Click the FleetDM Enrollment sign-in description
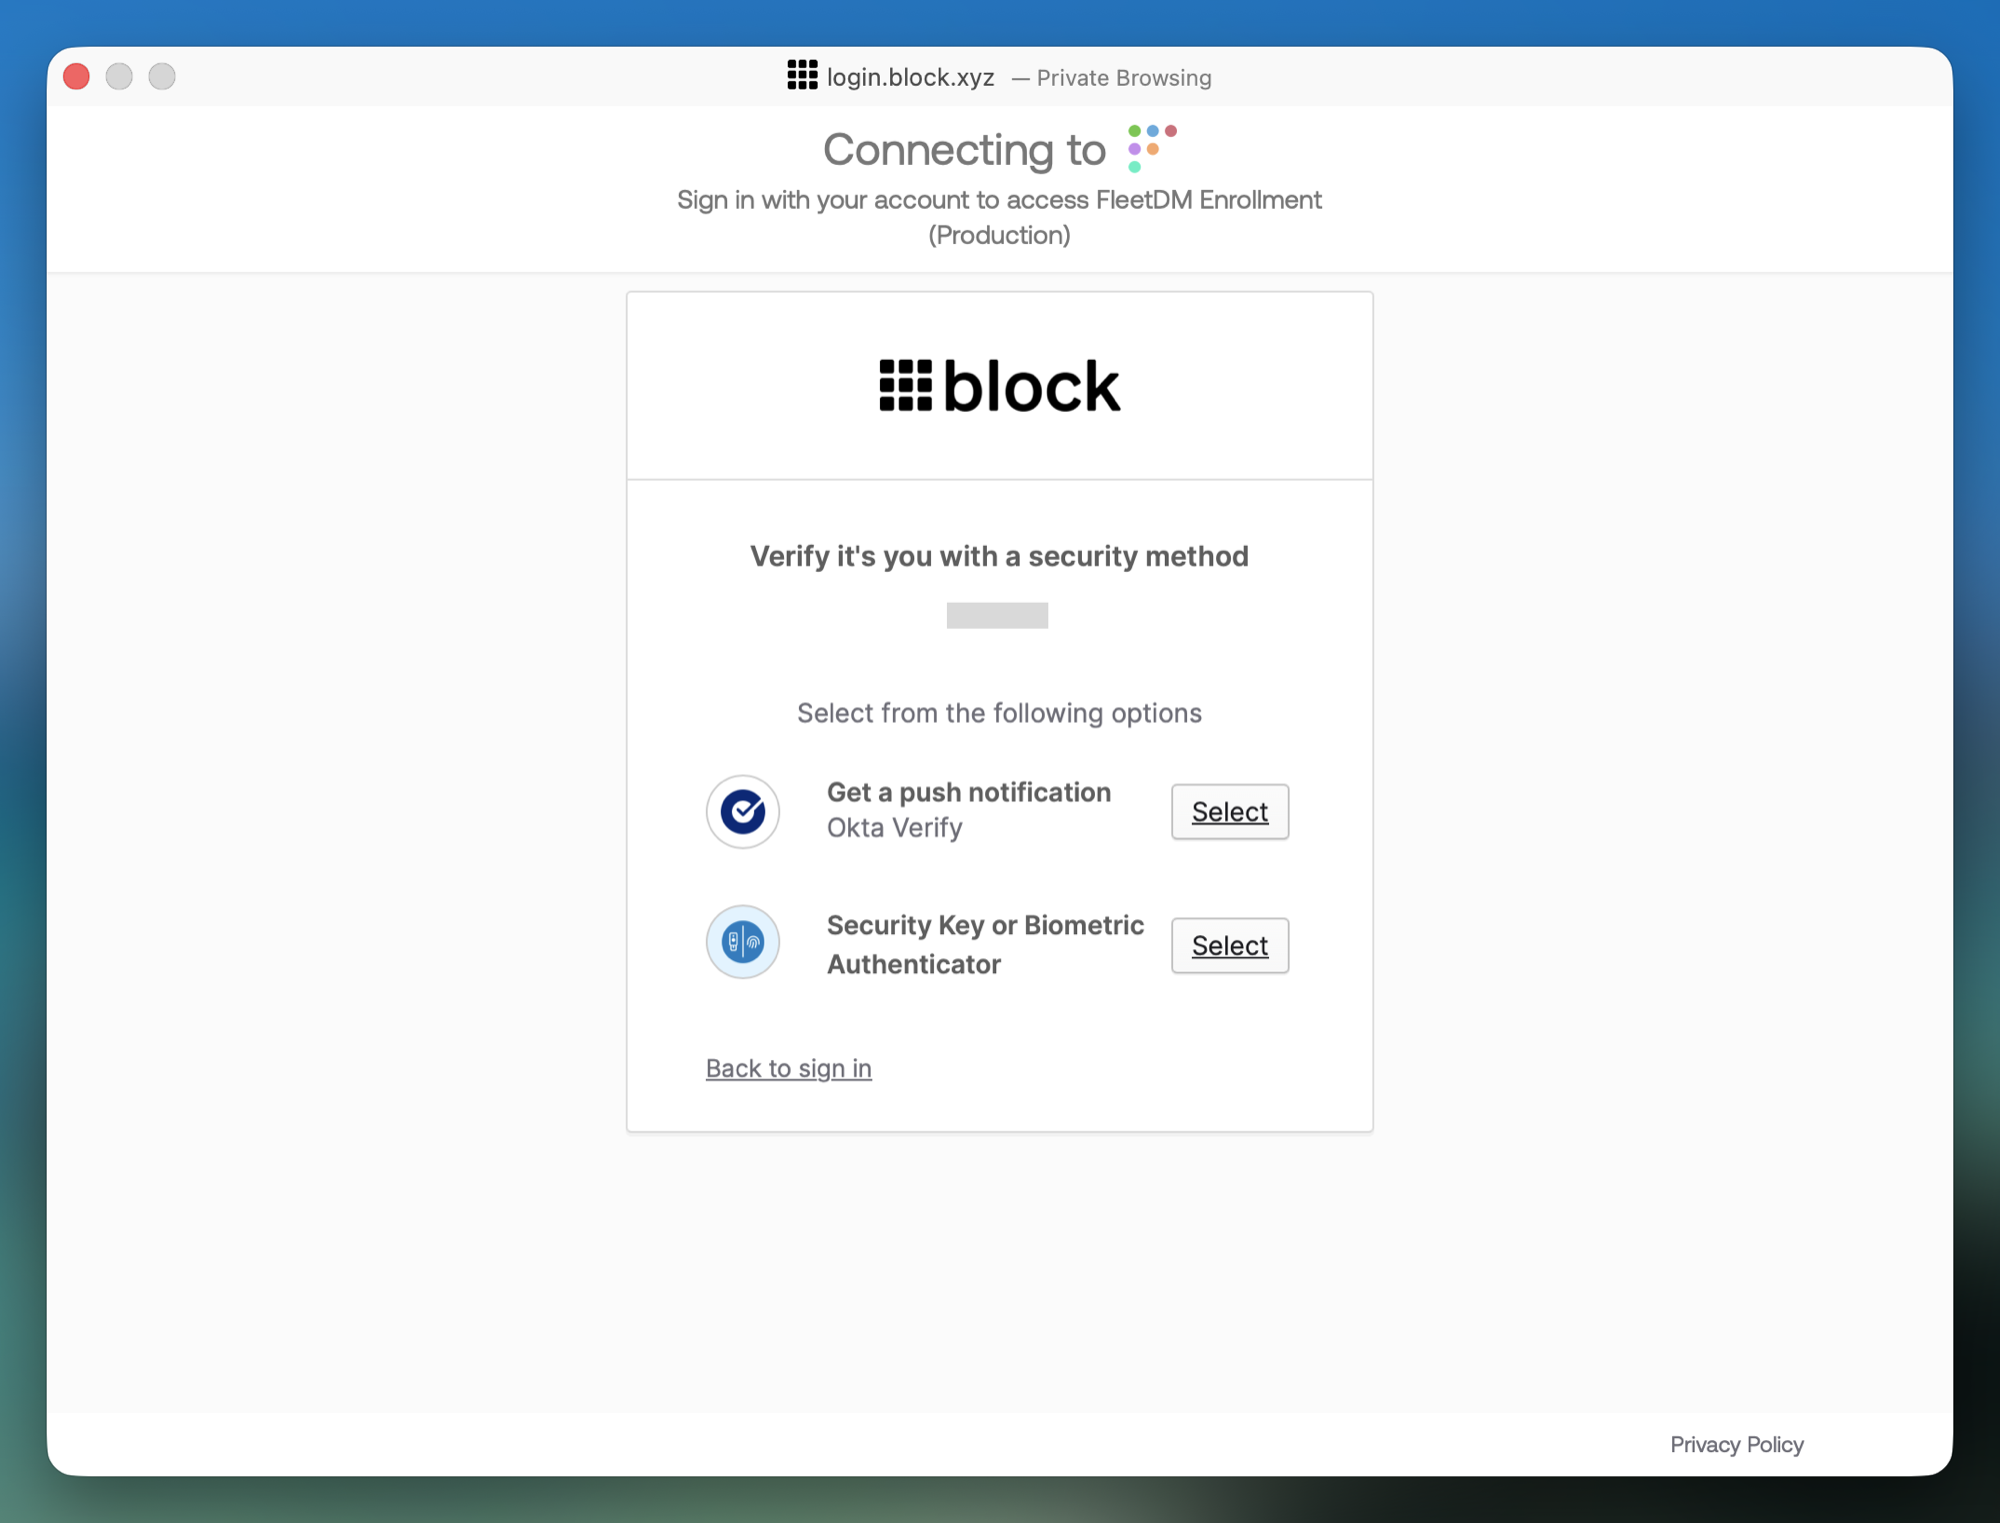 tap(999, 217)
